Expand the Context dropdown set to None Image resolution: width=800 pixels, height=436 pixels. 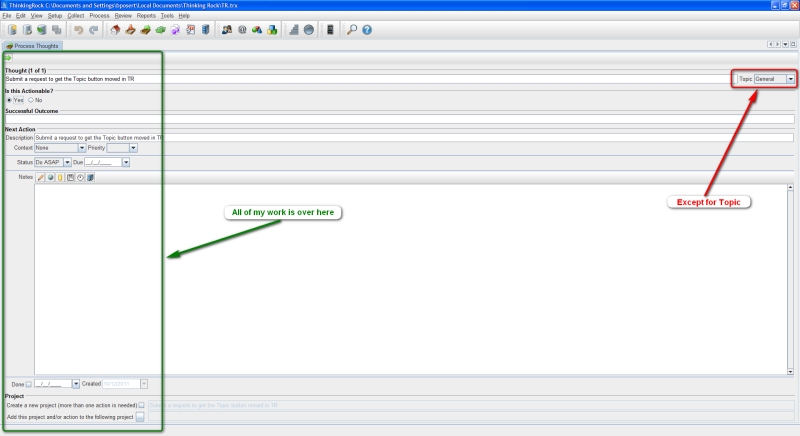[x=81, y=147]
